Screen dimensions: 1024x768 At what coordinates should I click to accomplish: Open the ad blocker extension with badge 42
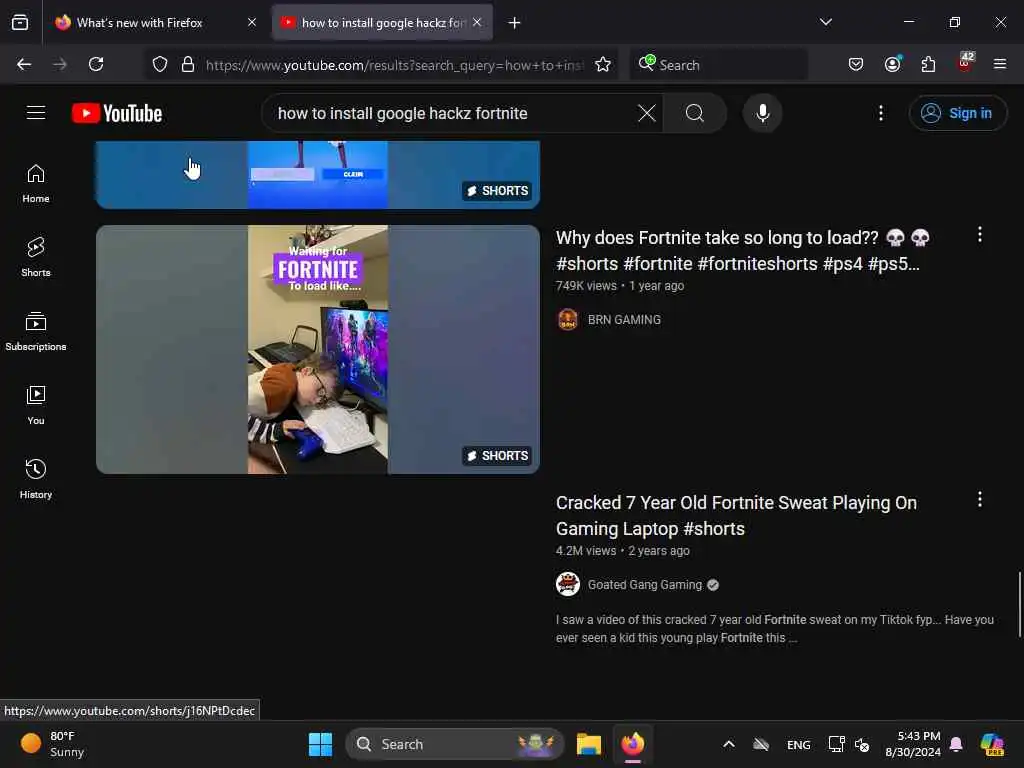pyautogui.click(x=965, y=63)
